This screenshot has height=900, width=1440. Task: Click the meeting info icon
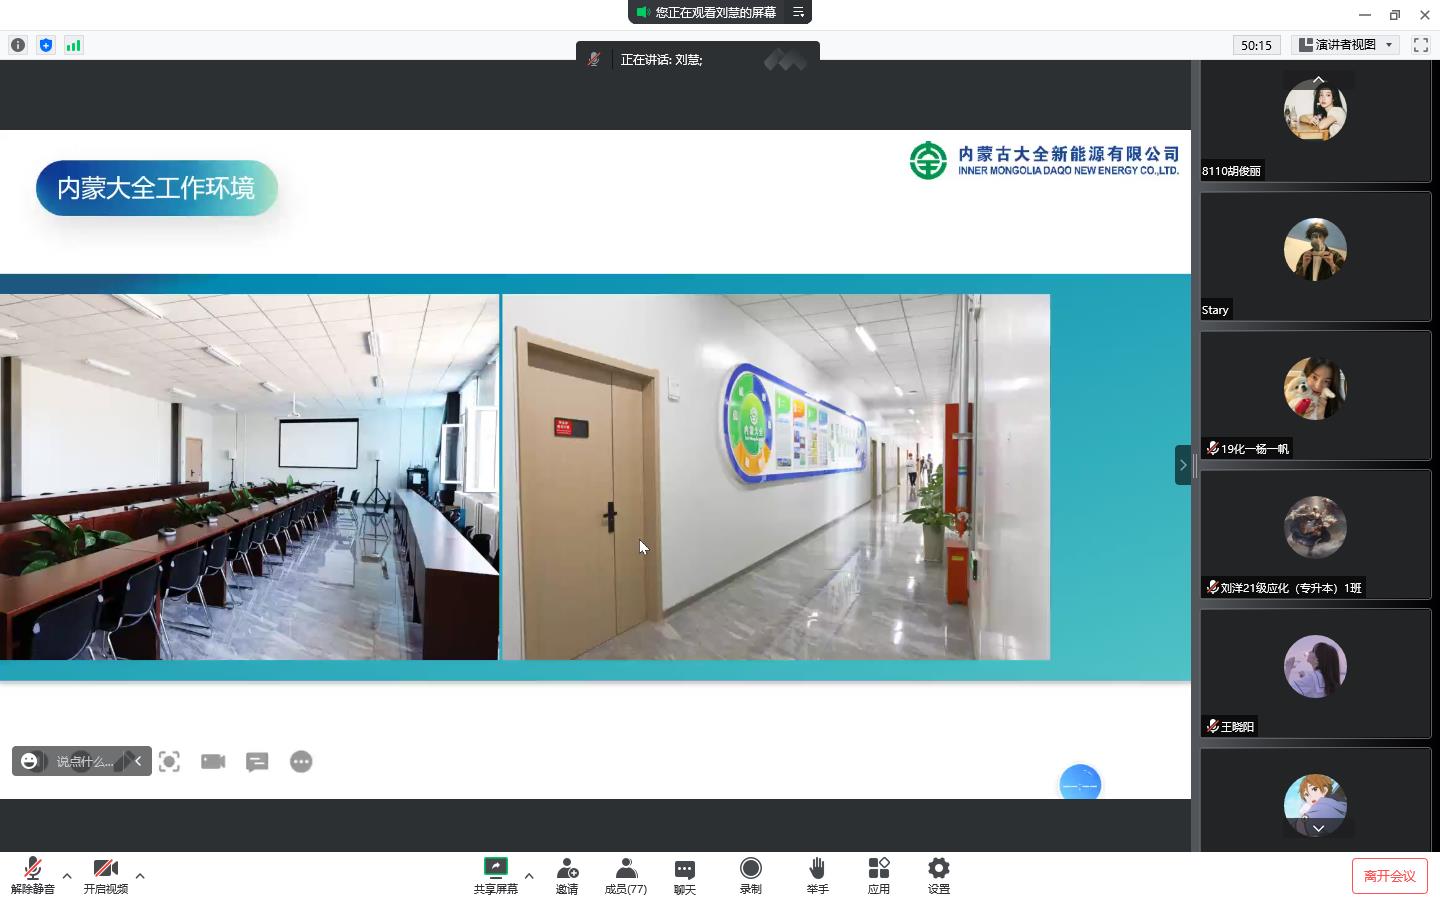coord(18,45)
